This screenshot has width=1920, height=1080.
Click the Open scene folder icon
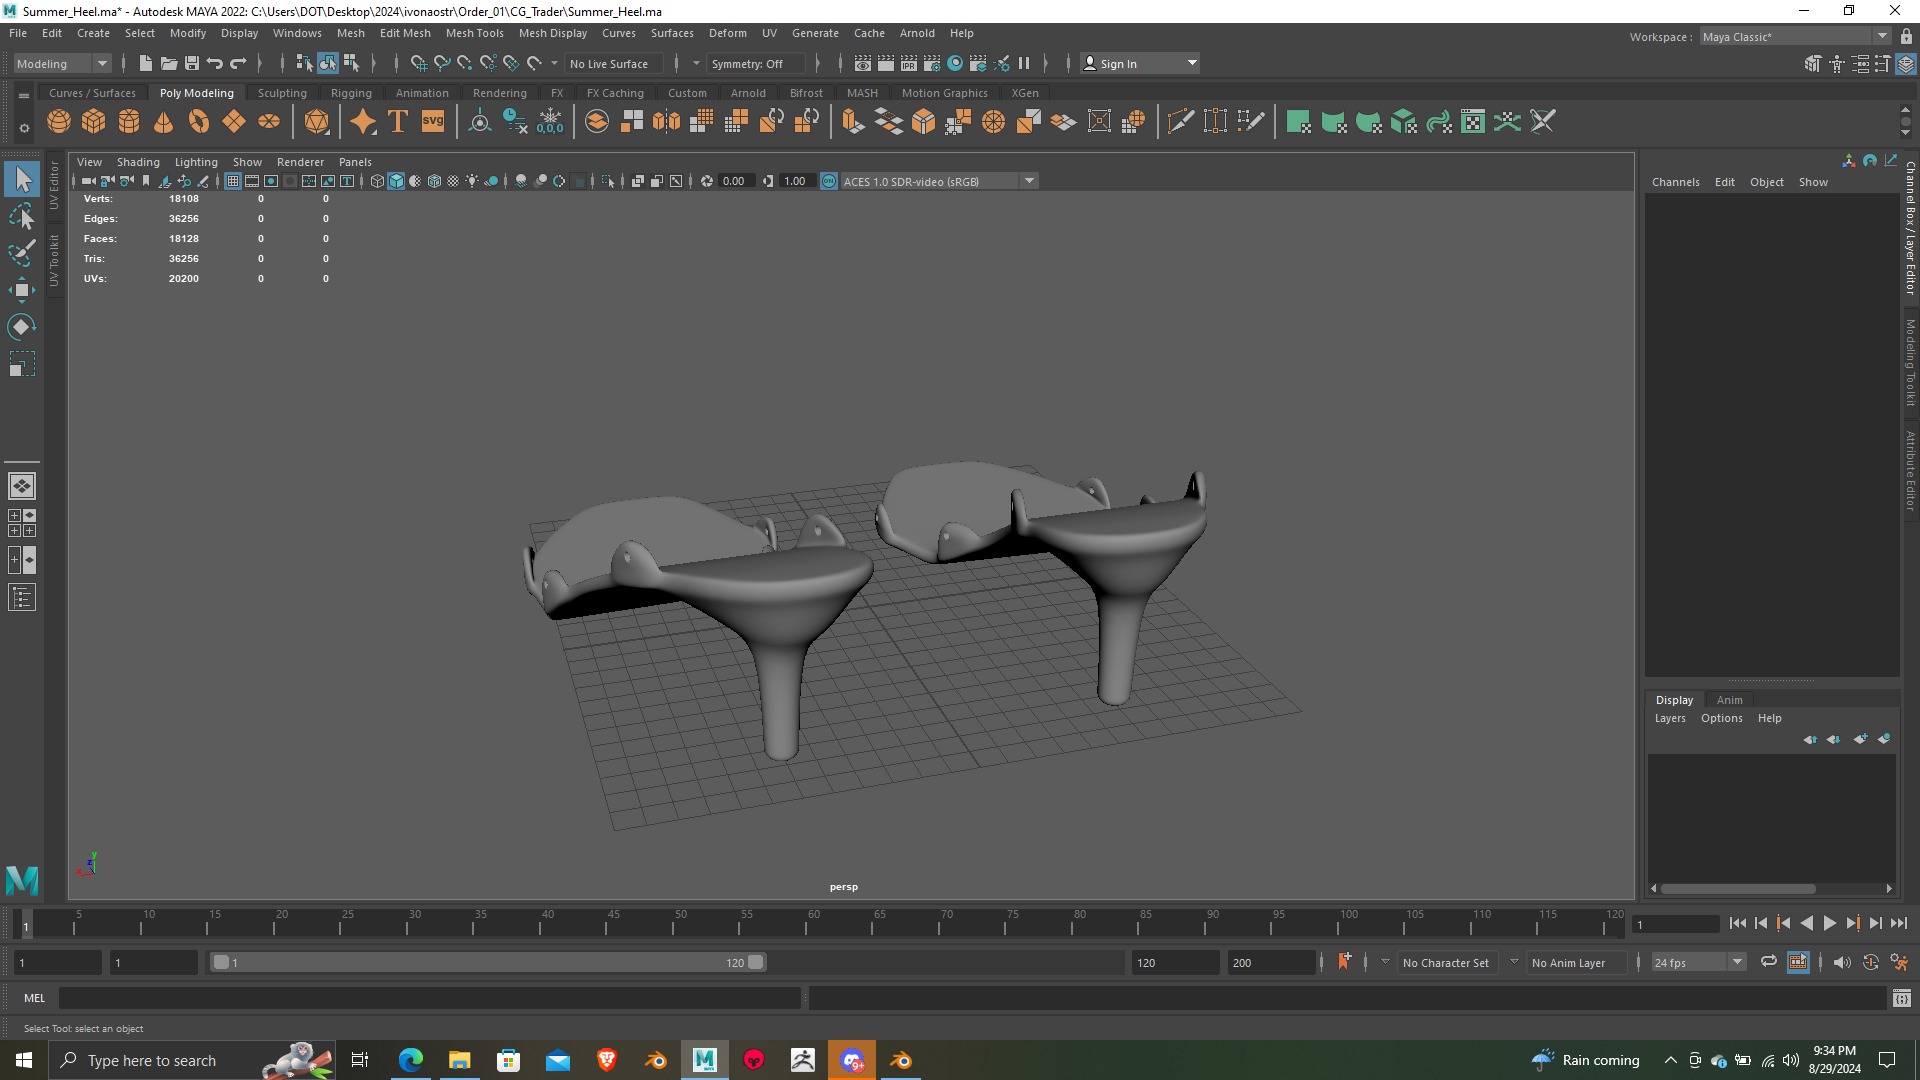point(169,63)
